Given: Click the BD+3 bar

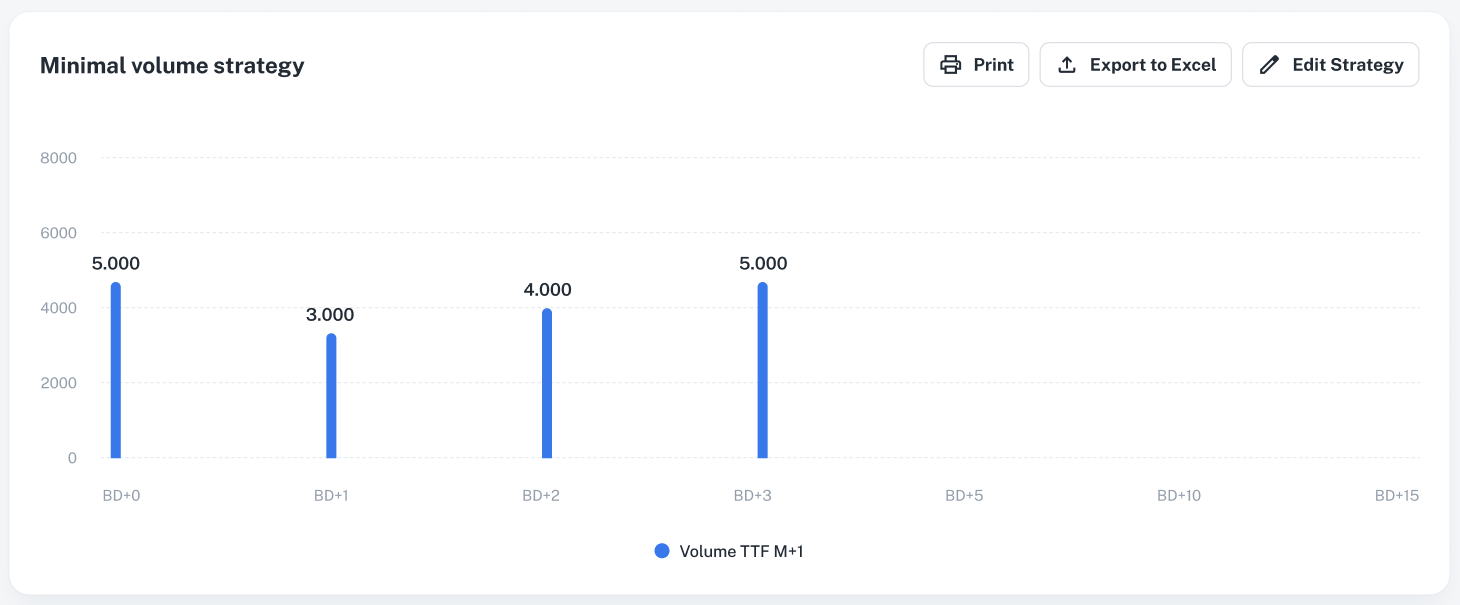Looking at the screenshot, I should 762,370.
